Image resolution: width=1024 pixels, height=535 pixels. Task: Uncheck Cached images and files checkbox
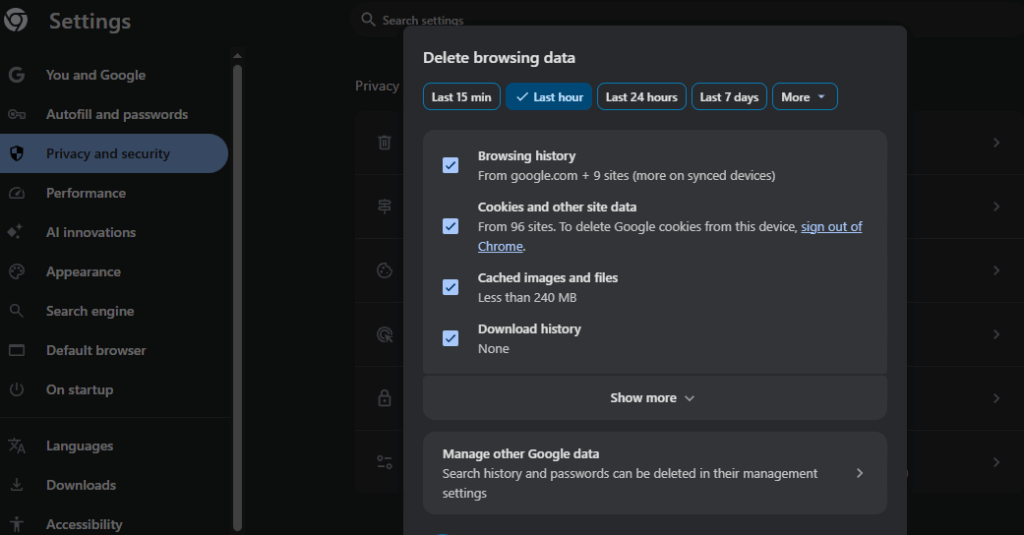(x=451, y=287)
